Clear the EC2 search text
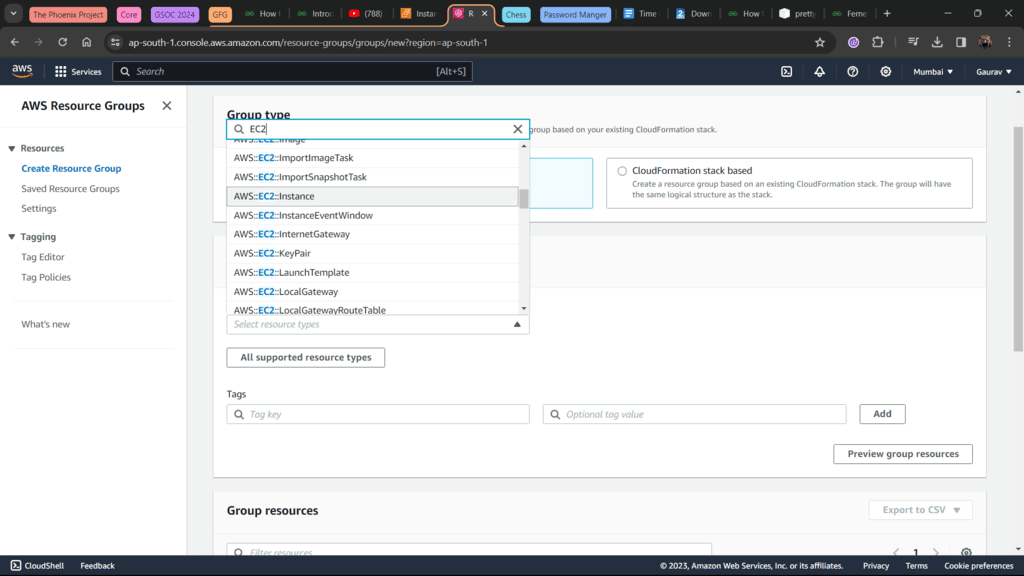Image resolution: width=1024 pixels, height=576 pixels. (517, 129)
